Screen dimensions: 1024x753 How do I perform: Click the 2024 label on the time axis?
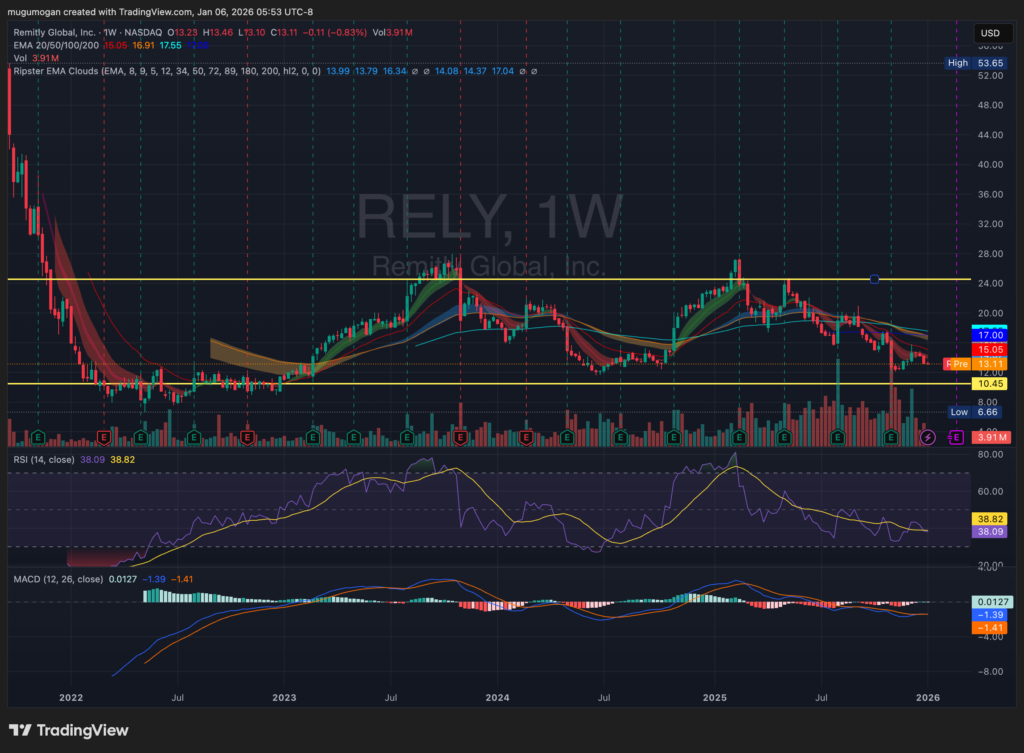click(497, 695)
